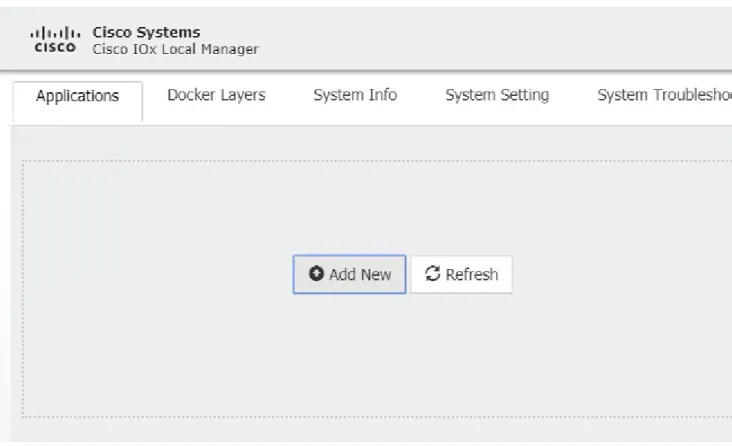
Task: Click the 'Docker Layers' tab text
Action: tap(216, 95)
